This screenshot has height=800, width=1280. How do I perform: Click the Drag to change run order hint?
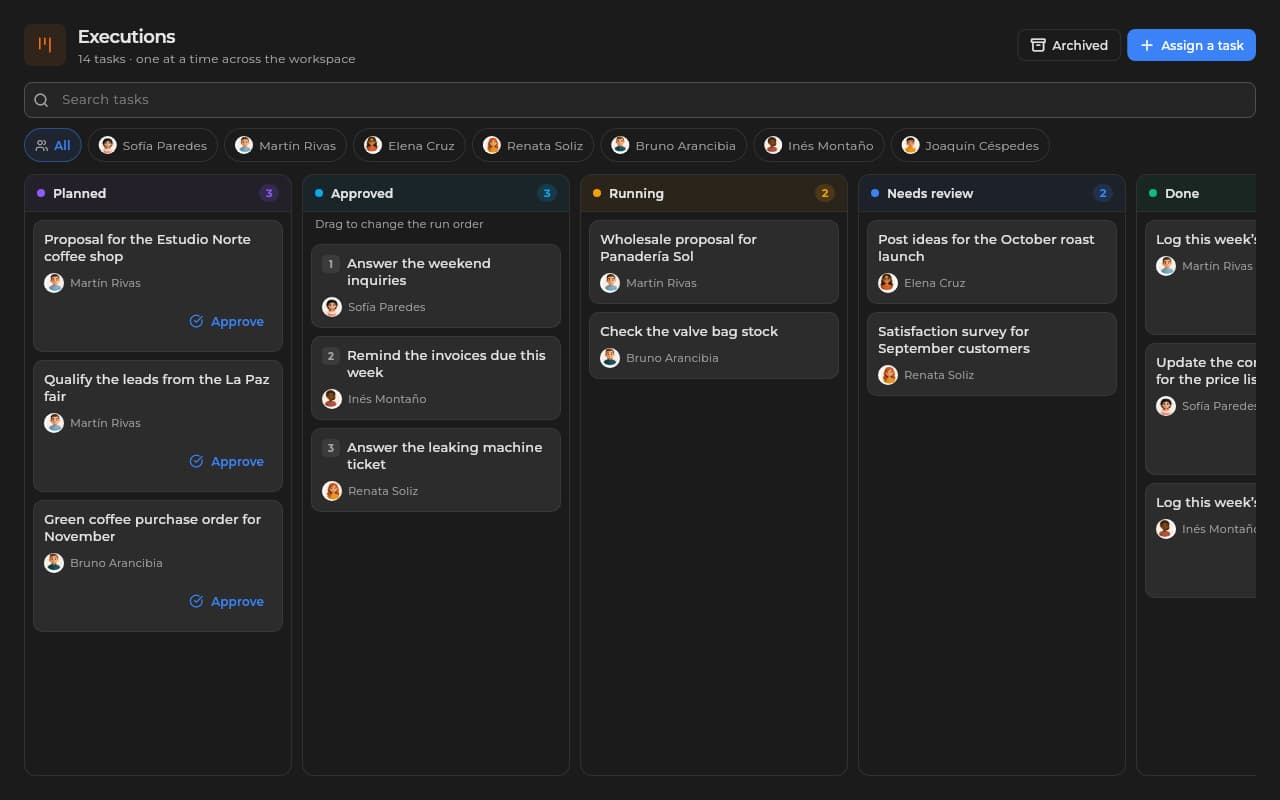point(399,225)
